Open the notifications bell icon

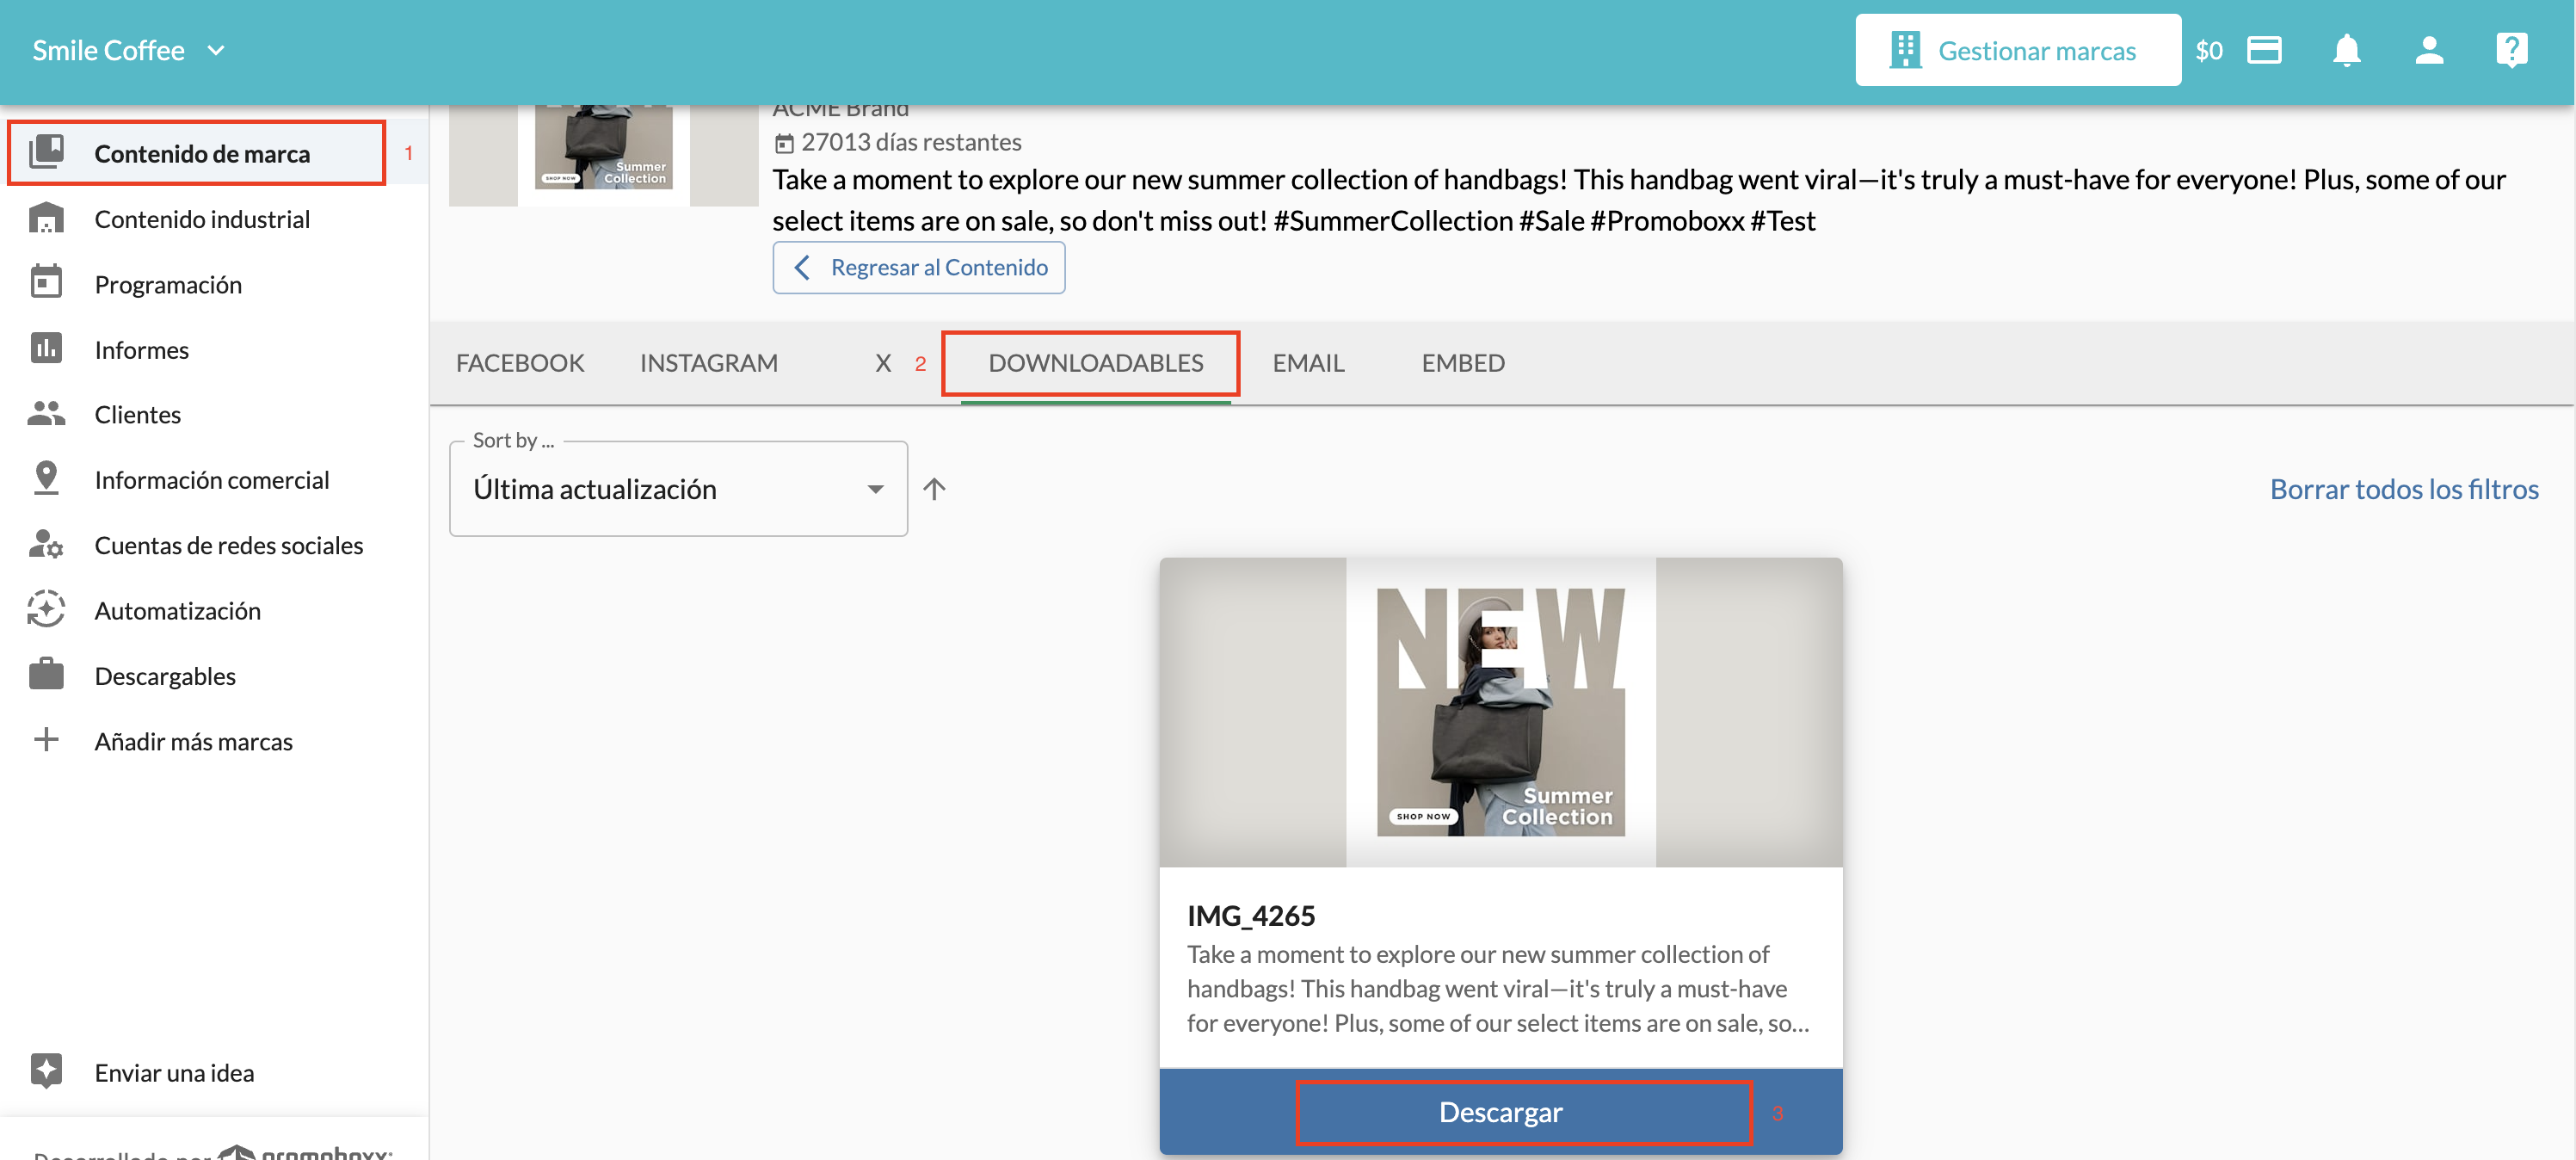2346,50
